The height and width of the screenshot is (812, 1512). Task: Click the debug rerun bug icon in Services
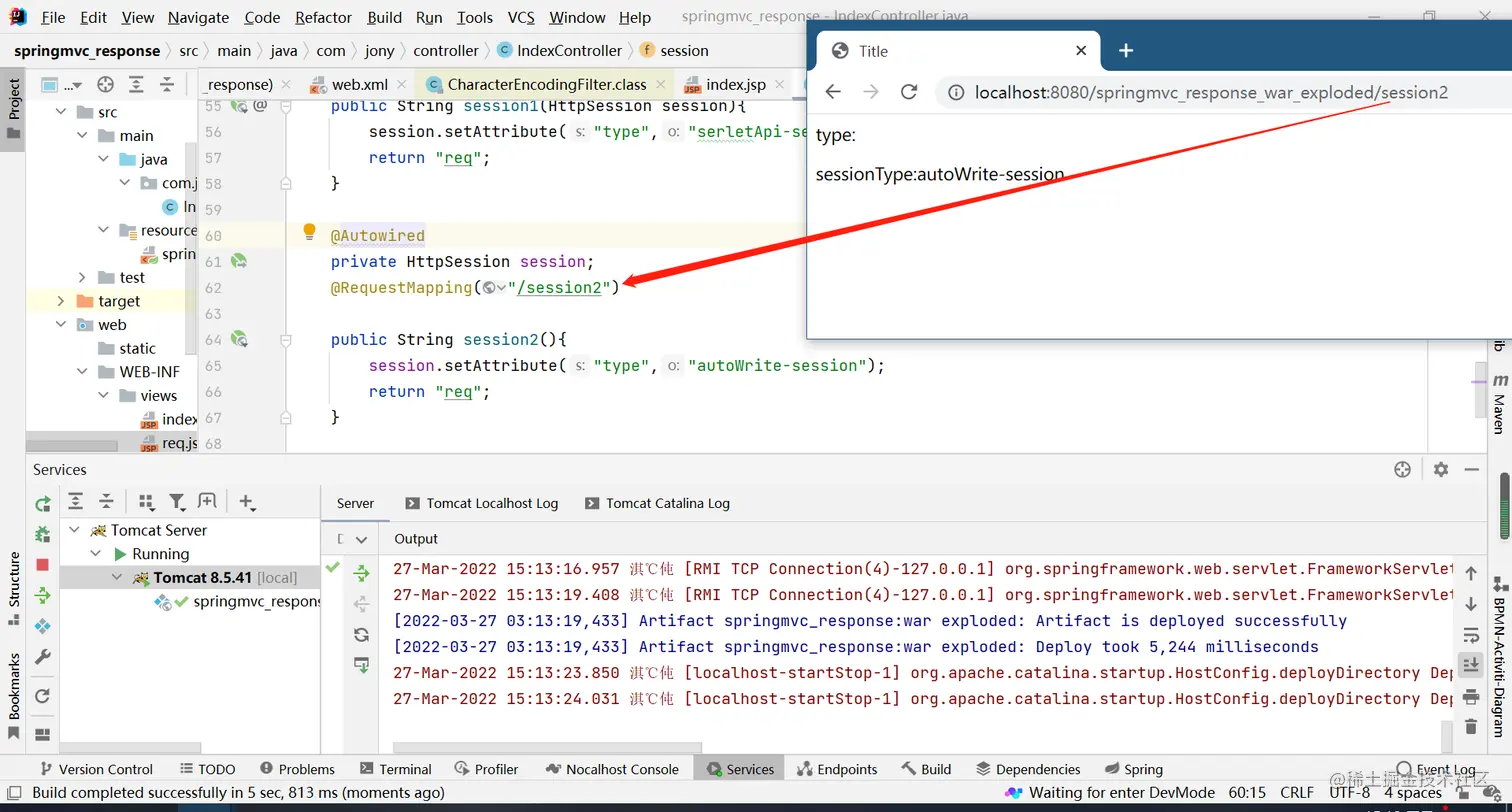pyautogui.click(x=42, y=534)
